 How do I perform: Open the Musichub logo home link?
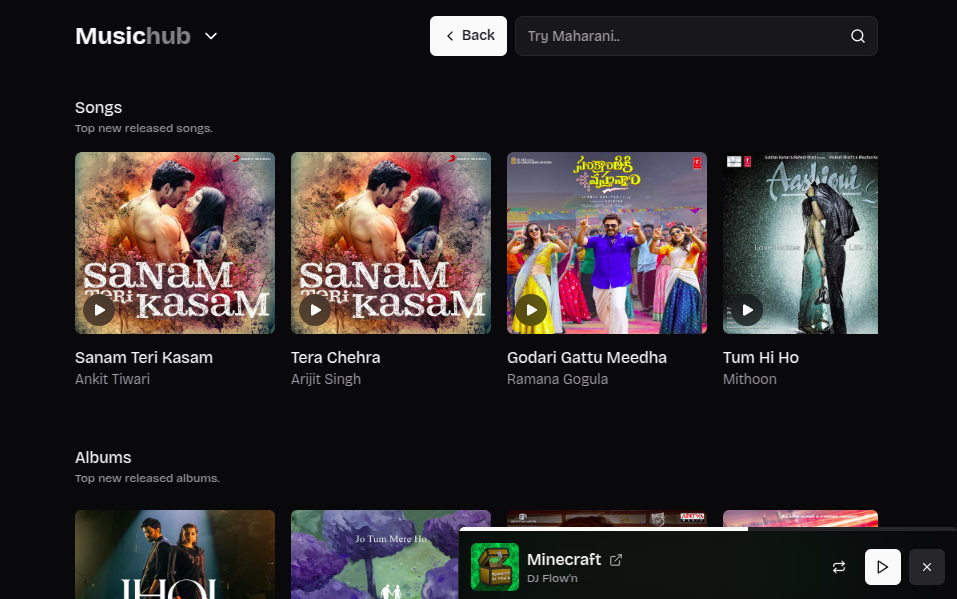pyautogui.click(x=133, y=36)
